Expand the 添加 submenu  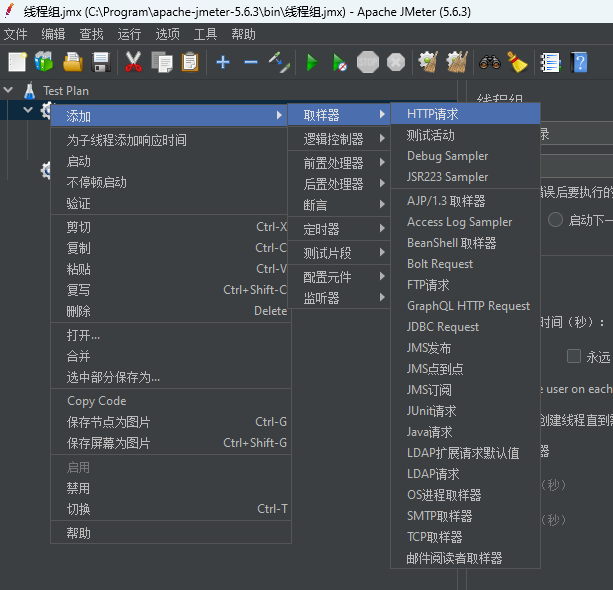pos(171,116)
